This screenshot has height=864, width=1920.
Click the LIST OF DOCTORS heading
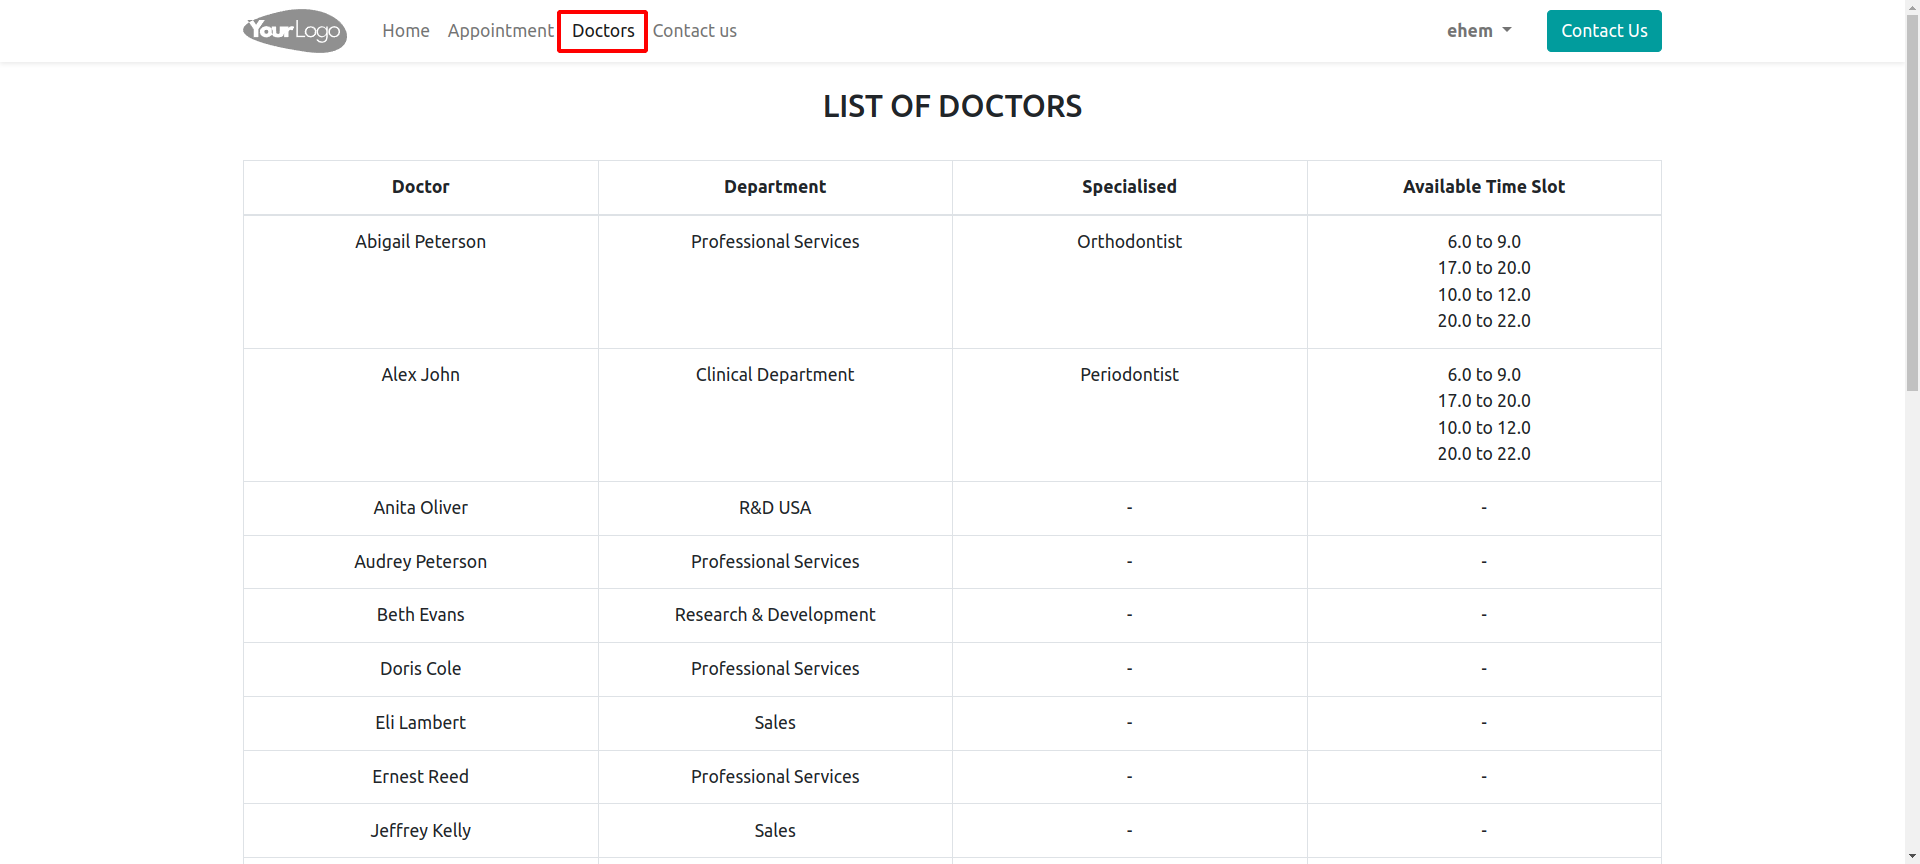click(x=952, y=106)
